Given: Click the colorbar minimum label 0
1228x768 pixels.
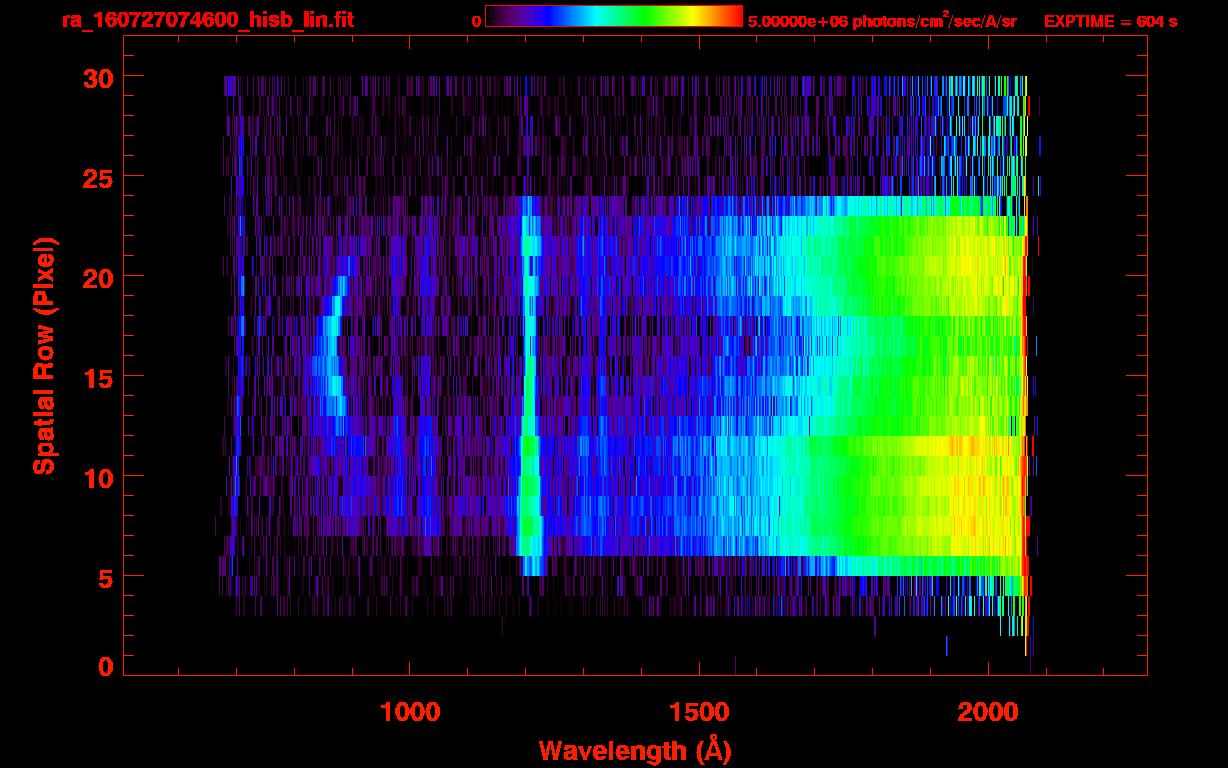Looking at the screenshot, I should click(x=476, y=21).
